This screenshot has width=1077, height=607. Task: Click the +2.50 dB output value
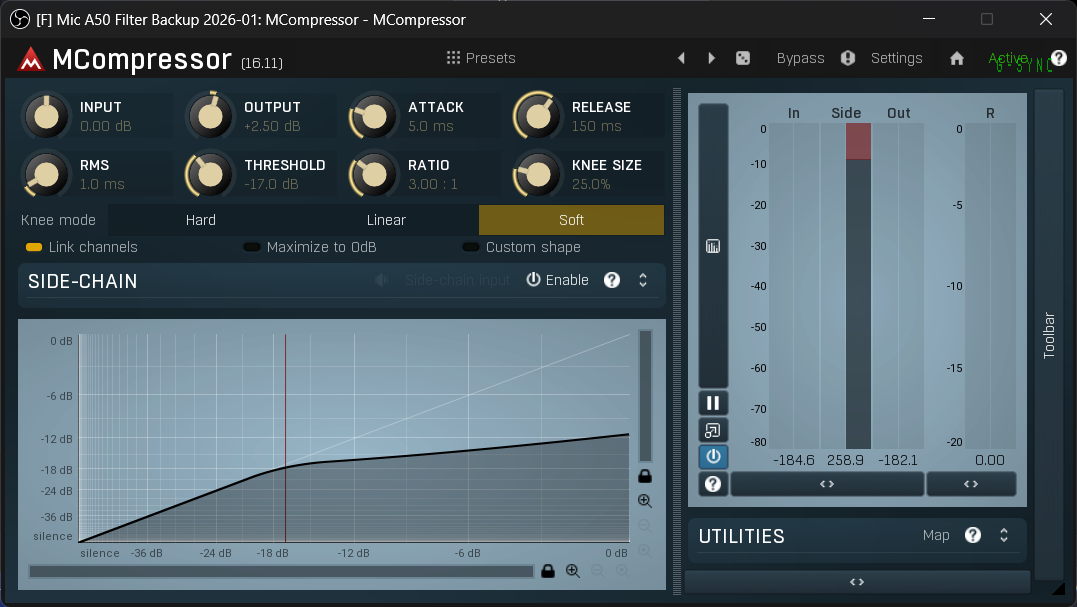click(272, 126)
